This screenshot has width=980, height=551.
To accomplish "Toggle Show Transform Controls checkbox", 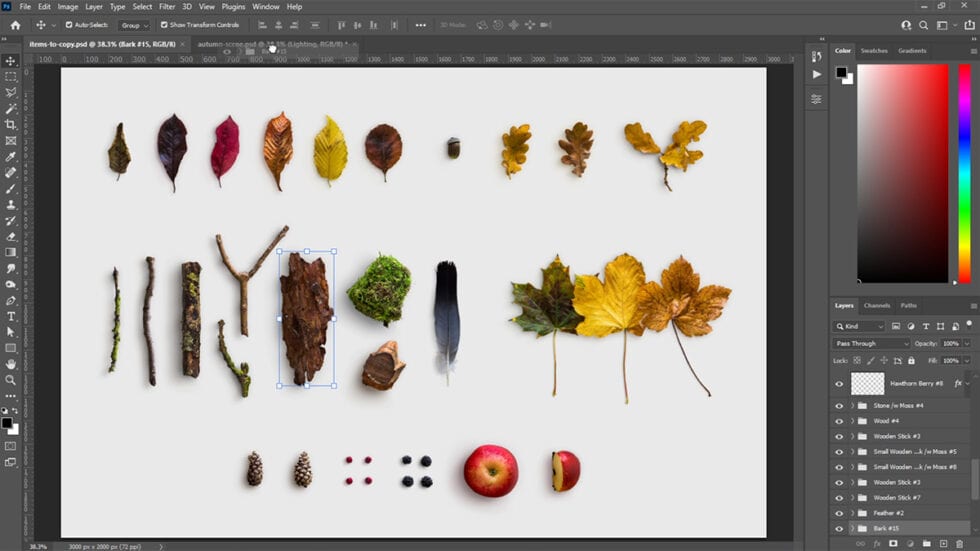I will click(164, 25).
